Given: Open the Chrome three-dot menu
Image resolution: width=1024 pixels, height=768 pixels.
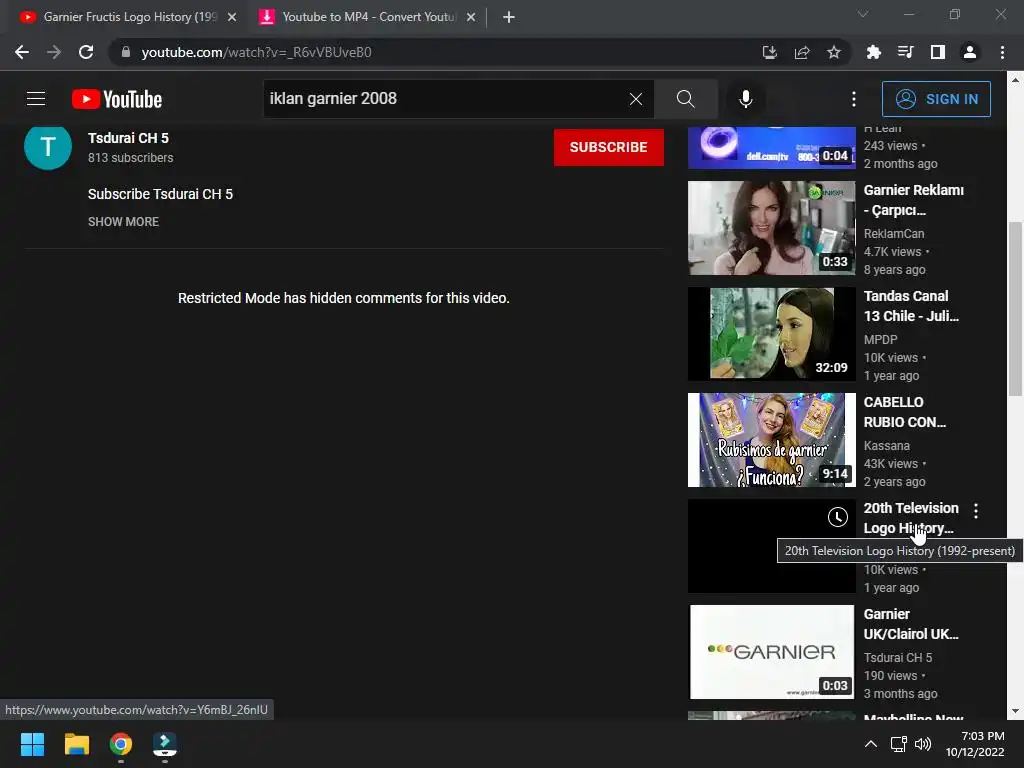Looking at the screenshot, I should pos(1002,52).
